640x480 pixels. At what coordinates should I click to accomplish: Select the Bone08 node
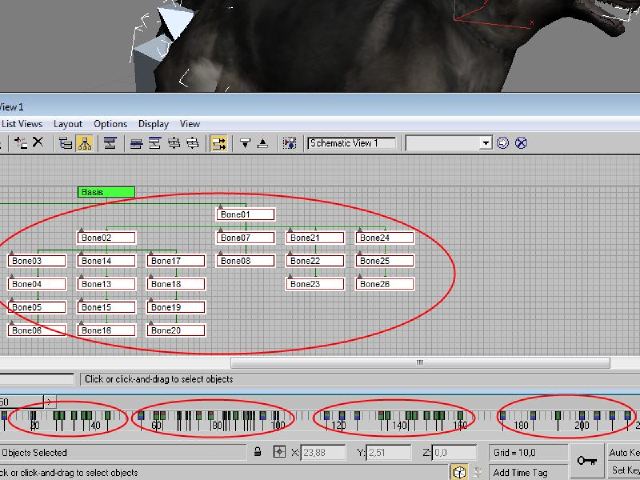246,261
